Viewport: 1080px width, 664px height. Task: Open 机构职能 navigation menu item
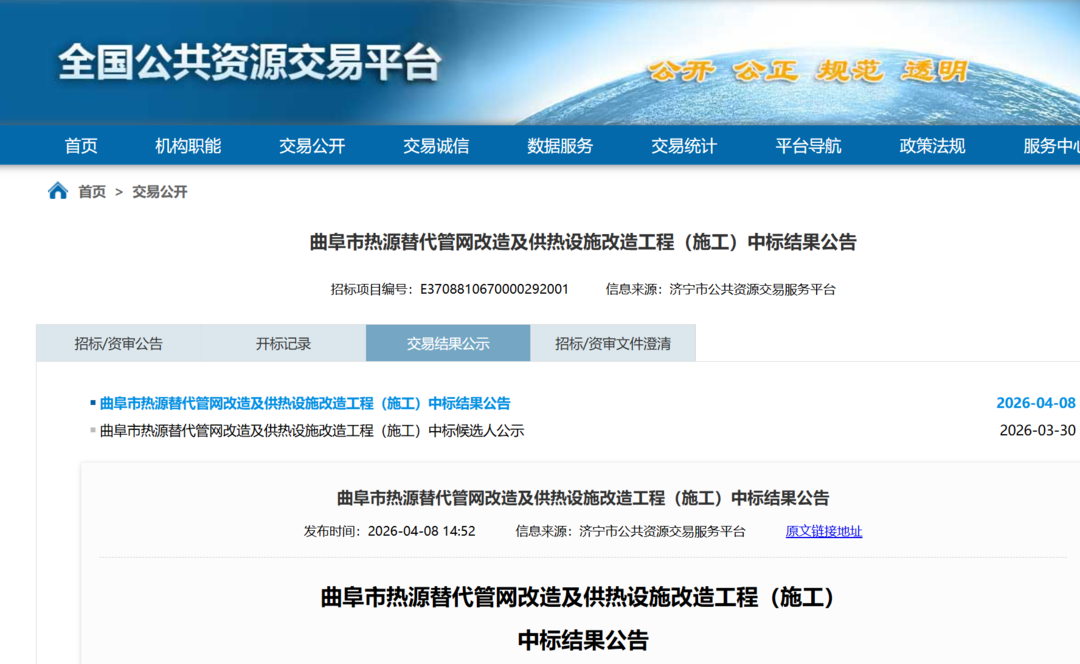[188, 146]
